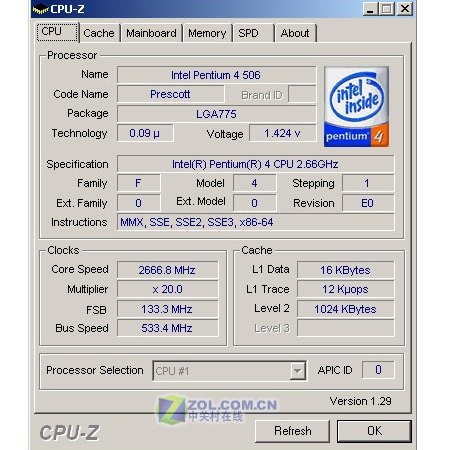Viewport: 450px width, 450px height.
Task: Click the FSB value 133.3 MHz
Action: (167, 309)
